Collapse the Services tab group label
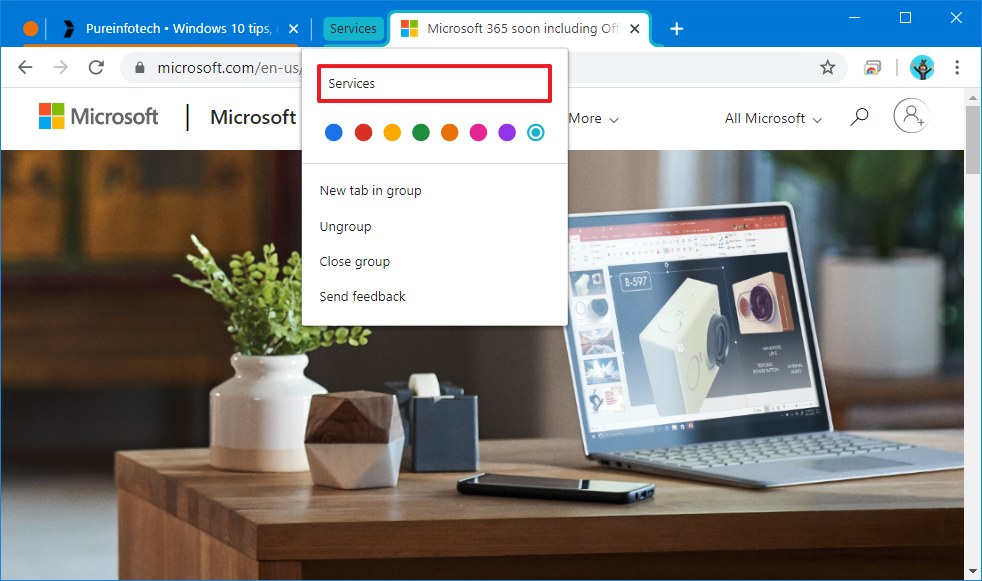Screen dimensions: 982x581 [353, 29]
